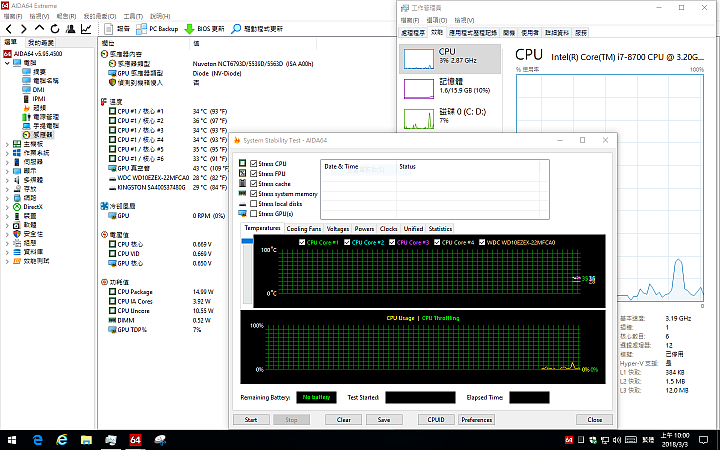Expand the security shield node
The width and height of the screenshot is (720, 450).
click(7, 234)
